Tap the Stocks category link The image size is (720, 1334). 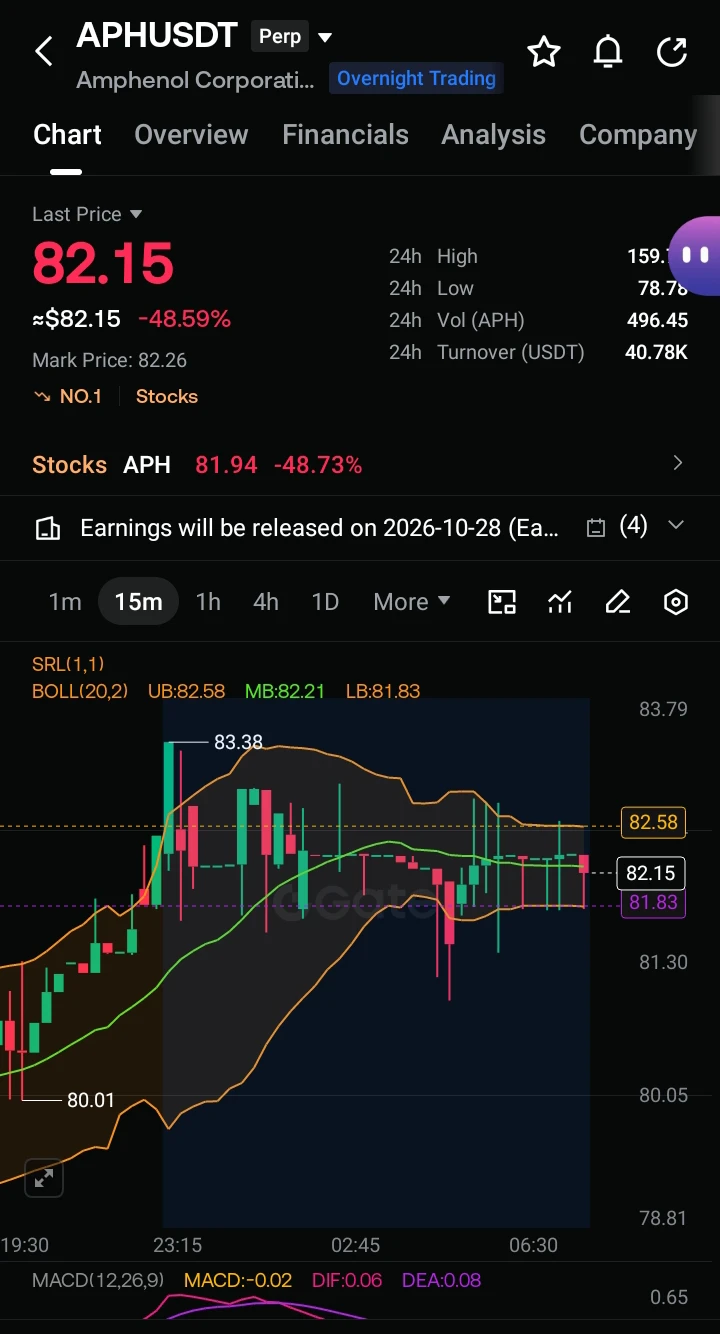167,396
